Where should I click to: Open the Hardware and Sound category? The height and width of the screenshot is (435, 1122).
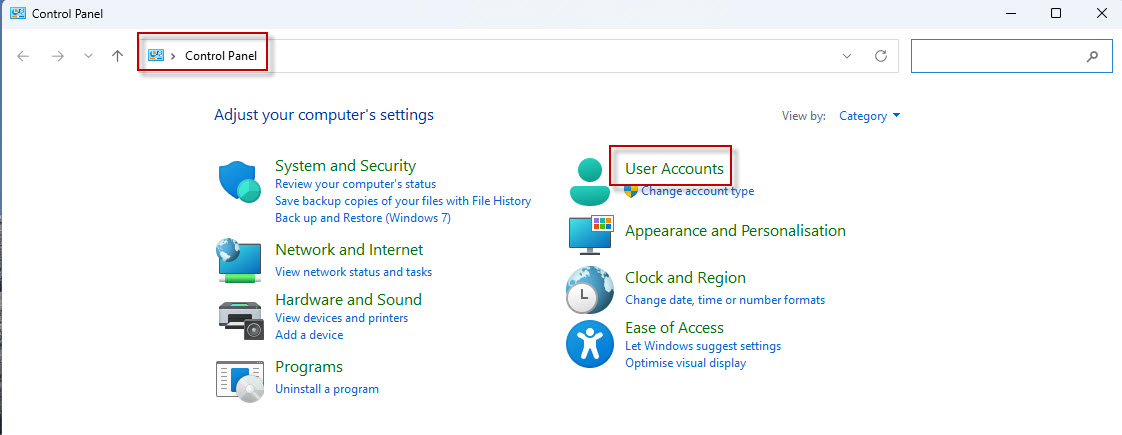pyautogui.click(x=348, y=299)
